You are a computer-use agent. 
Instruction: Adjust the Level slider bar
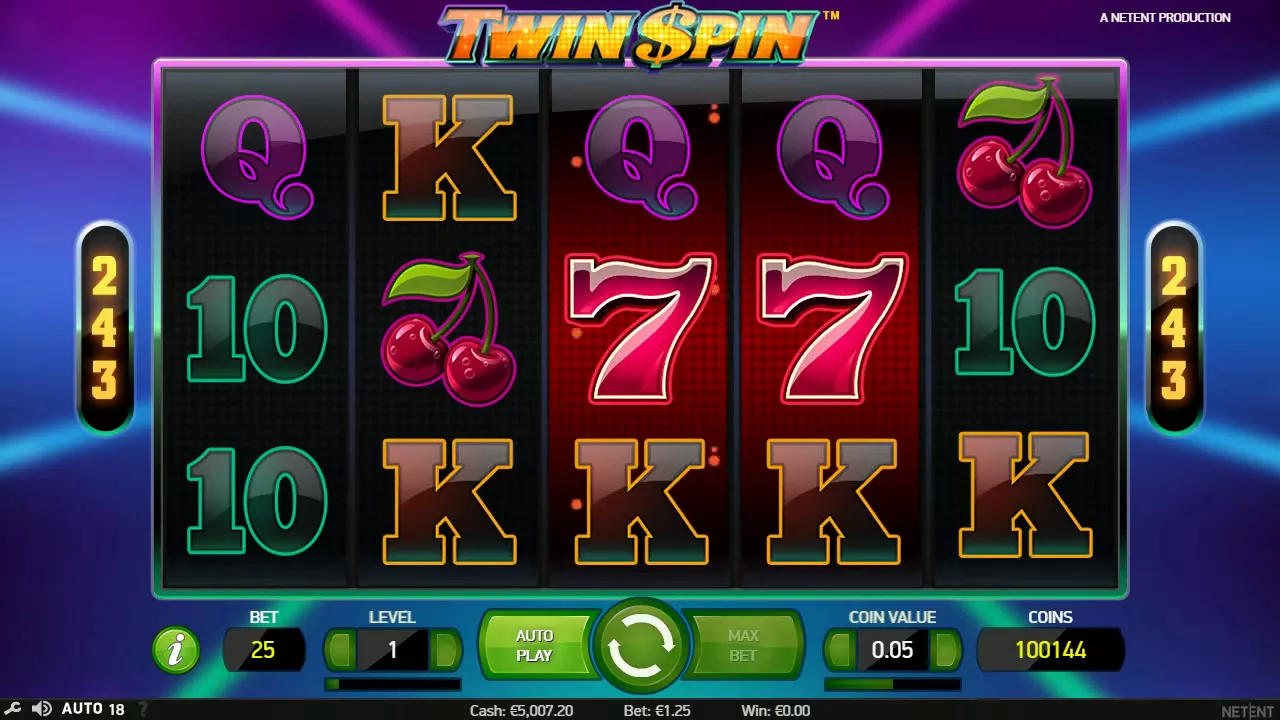(x=393, y=685)
